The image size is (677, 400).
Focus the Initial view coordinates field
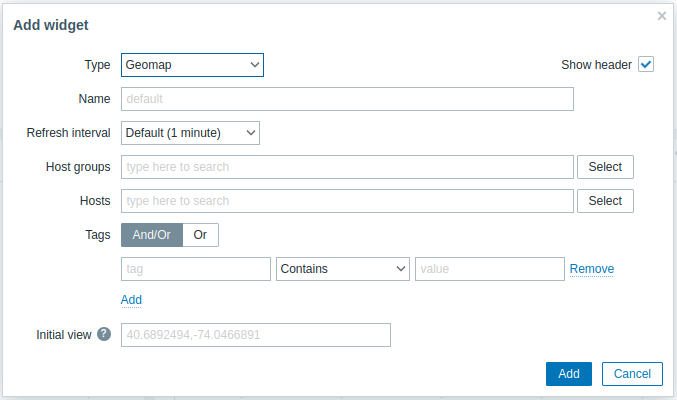coord(255,335)
